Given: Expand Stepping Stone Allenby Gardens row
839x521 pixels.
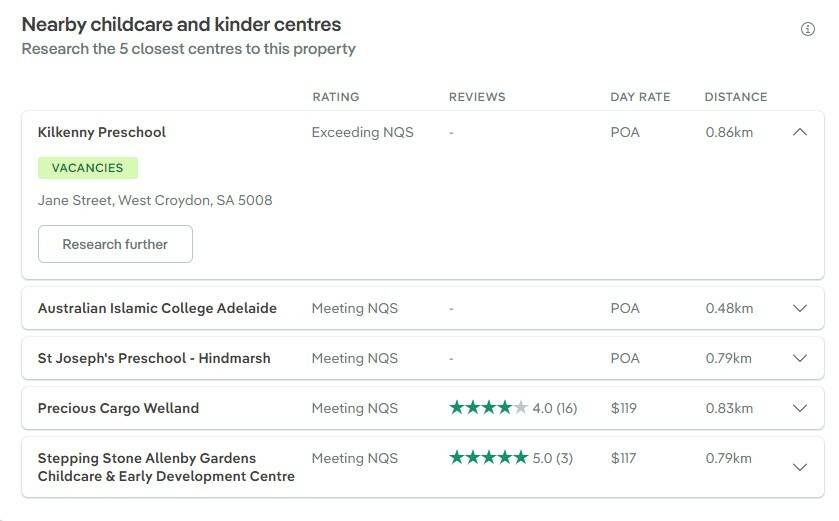Looking at the screenshot, I should click(799, 467).
